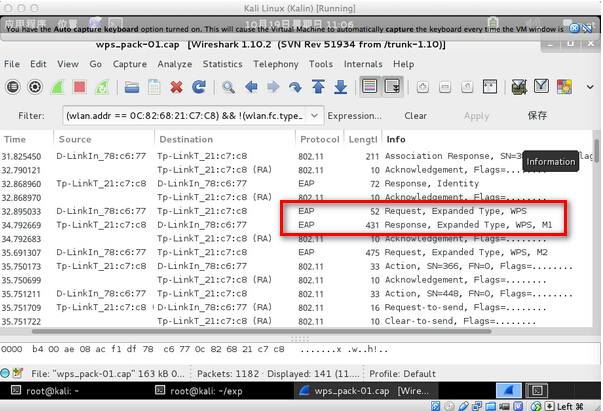The height and width of the screenshot is (411, 603).
Task: Open the Telephony menu
Action: coord(276,64)
